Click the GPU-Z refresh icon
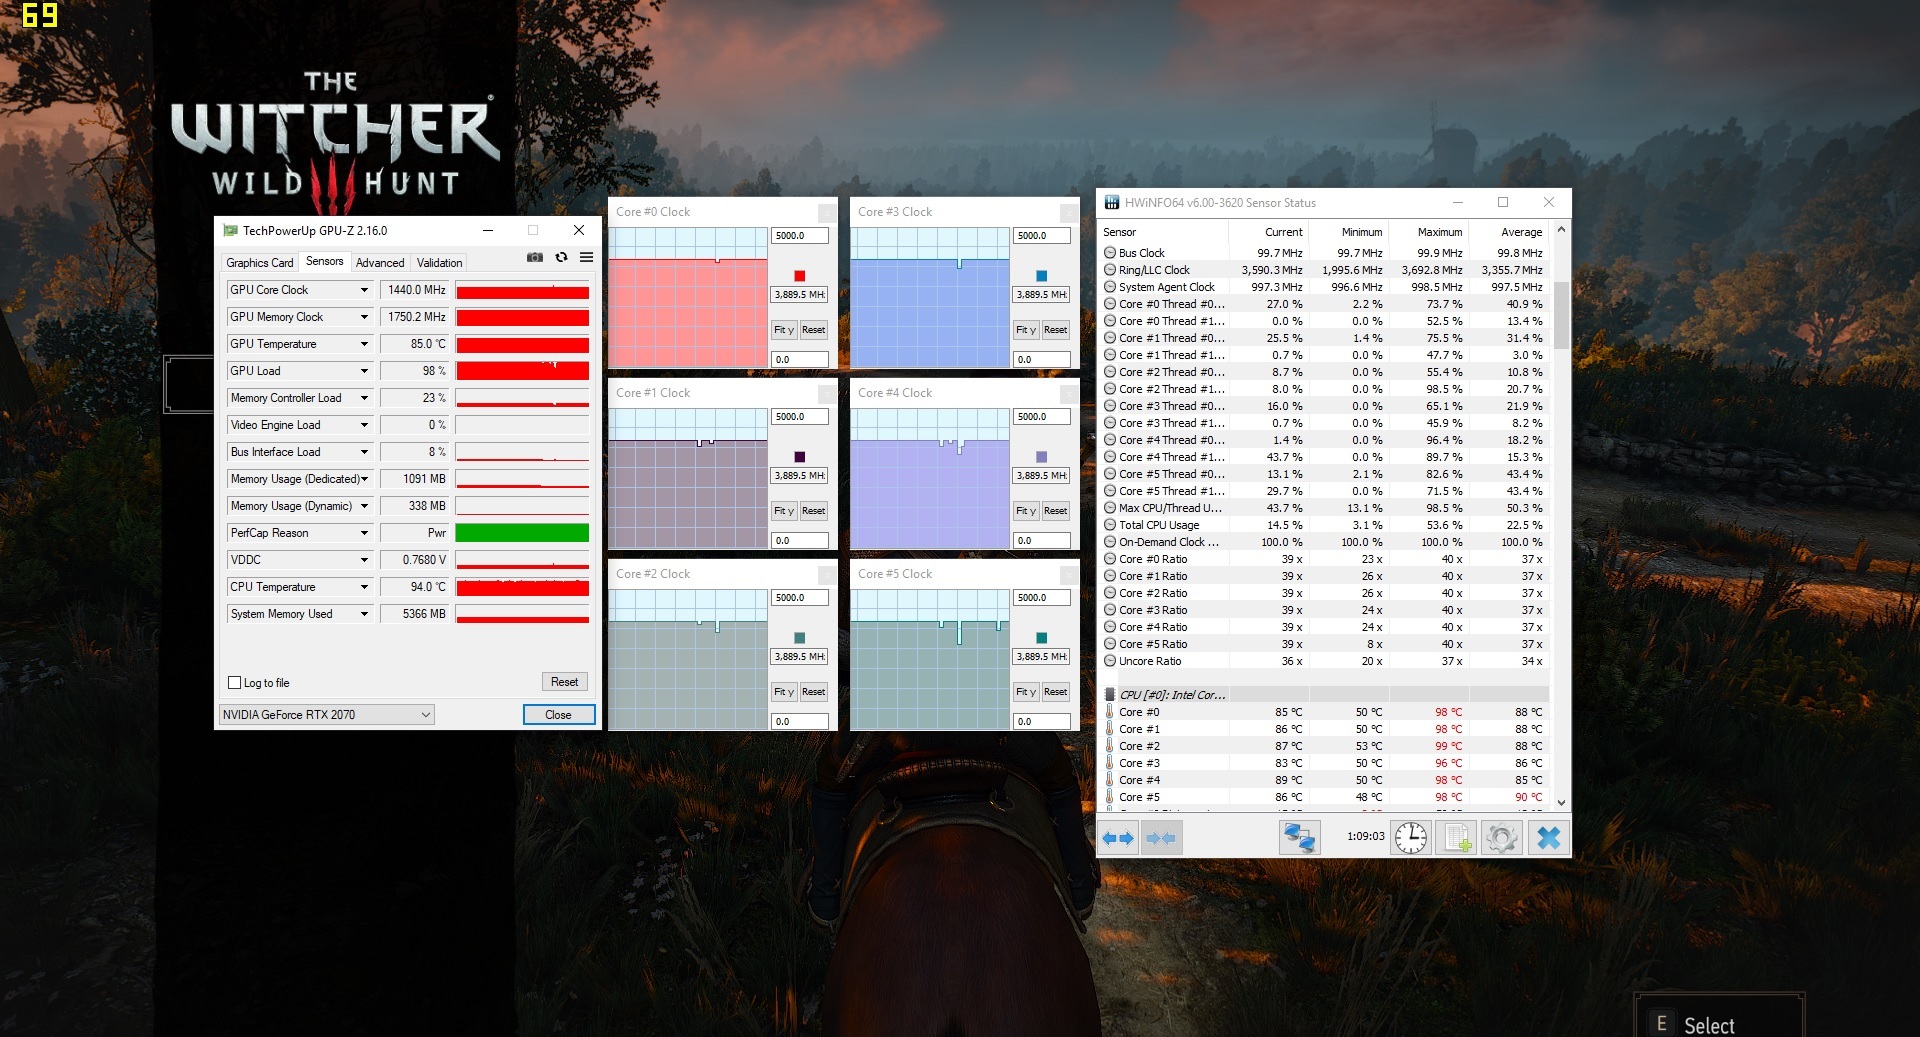 point(561,257)
